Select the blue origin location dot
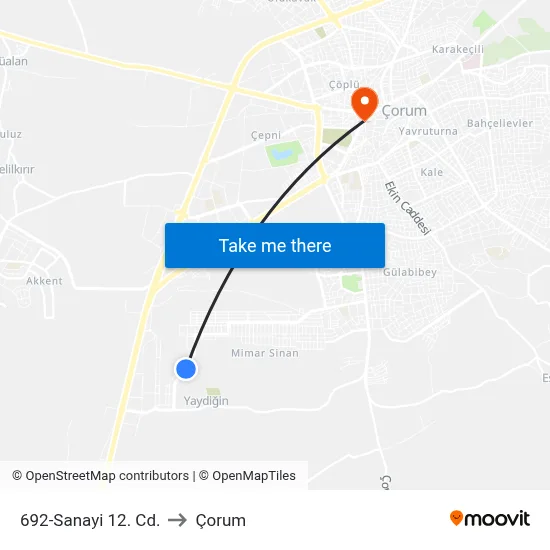Screen dimensions: 550x550 [186, 369]
